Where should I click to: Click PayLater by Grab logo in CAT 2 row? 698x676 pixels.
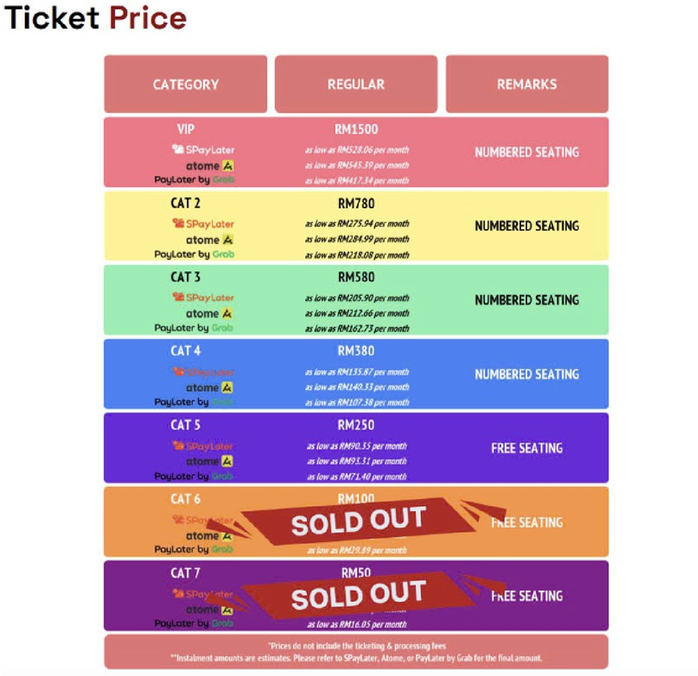pos(194,254)
